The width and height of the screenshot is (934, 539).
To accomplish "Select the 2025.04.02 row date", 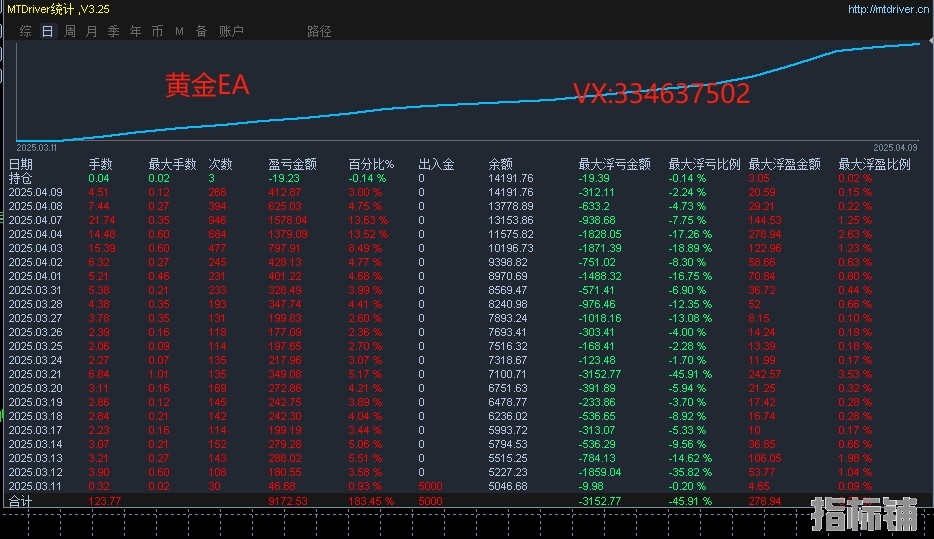I will (x=35, y=262).
